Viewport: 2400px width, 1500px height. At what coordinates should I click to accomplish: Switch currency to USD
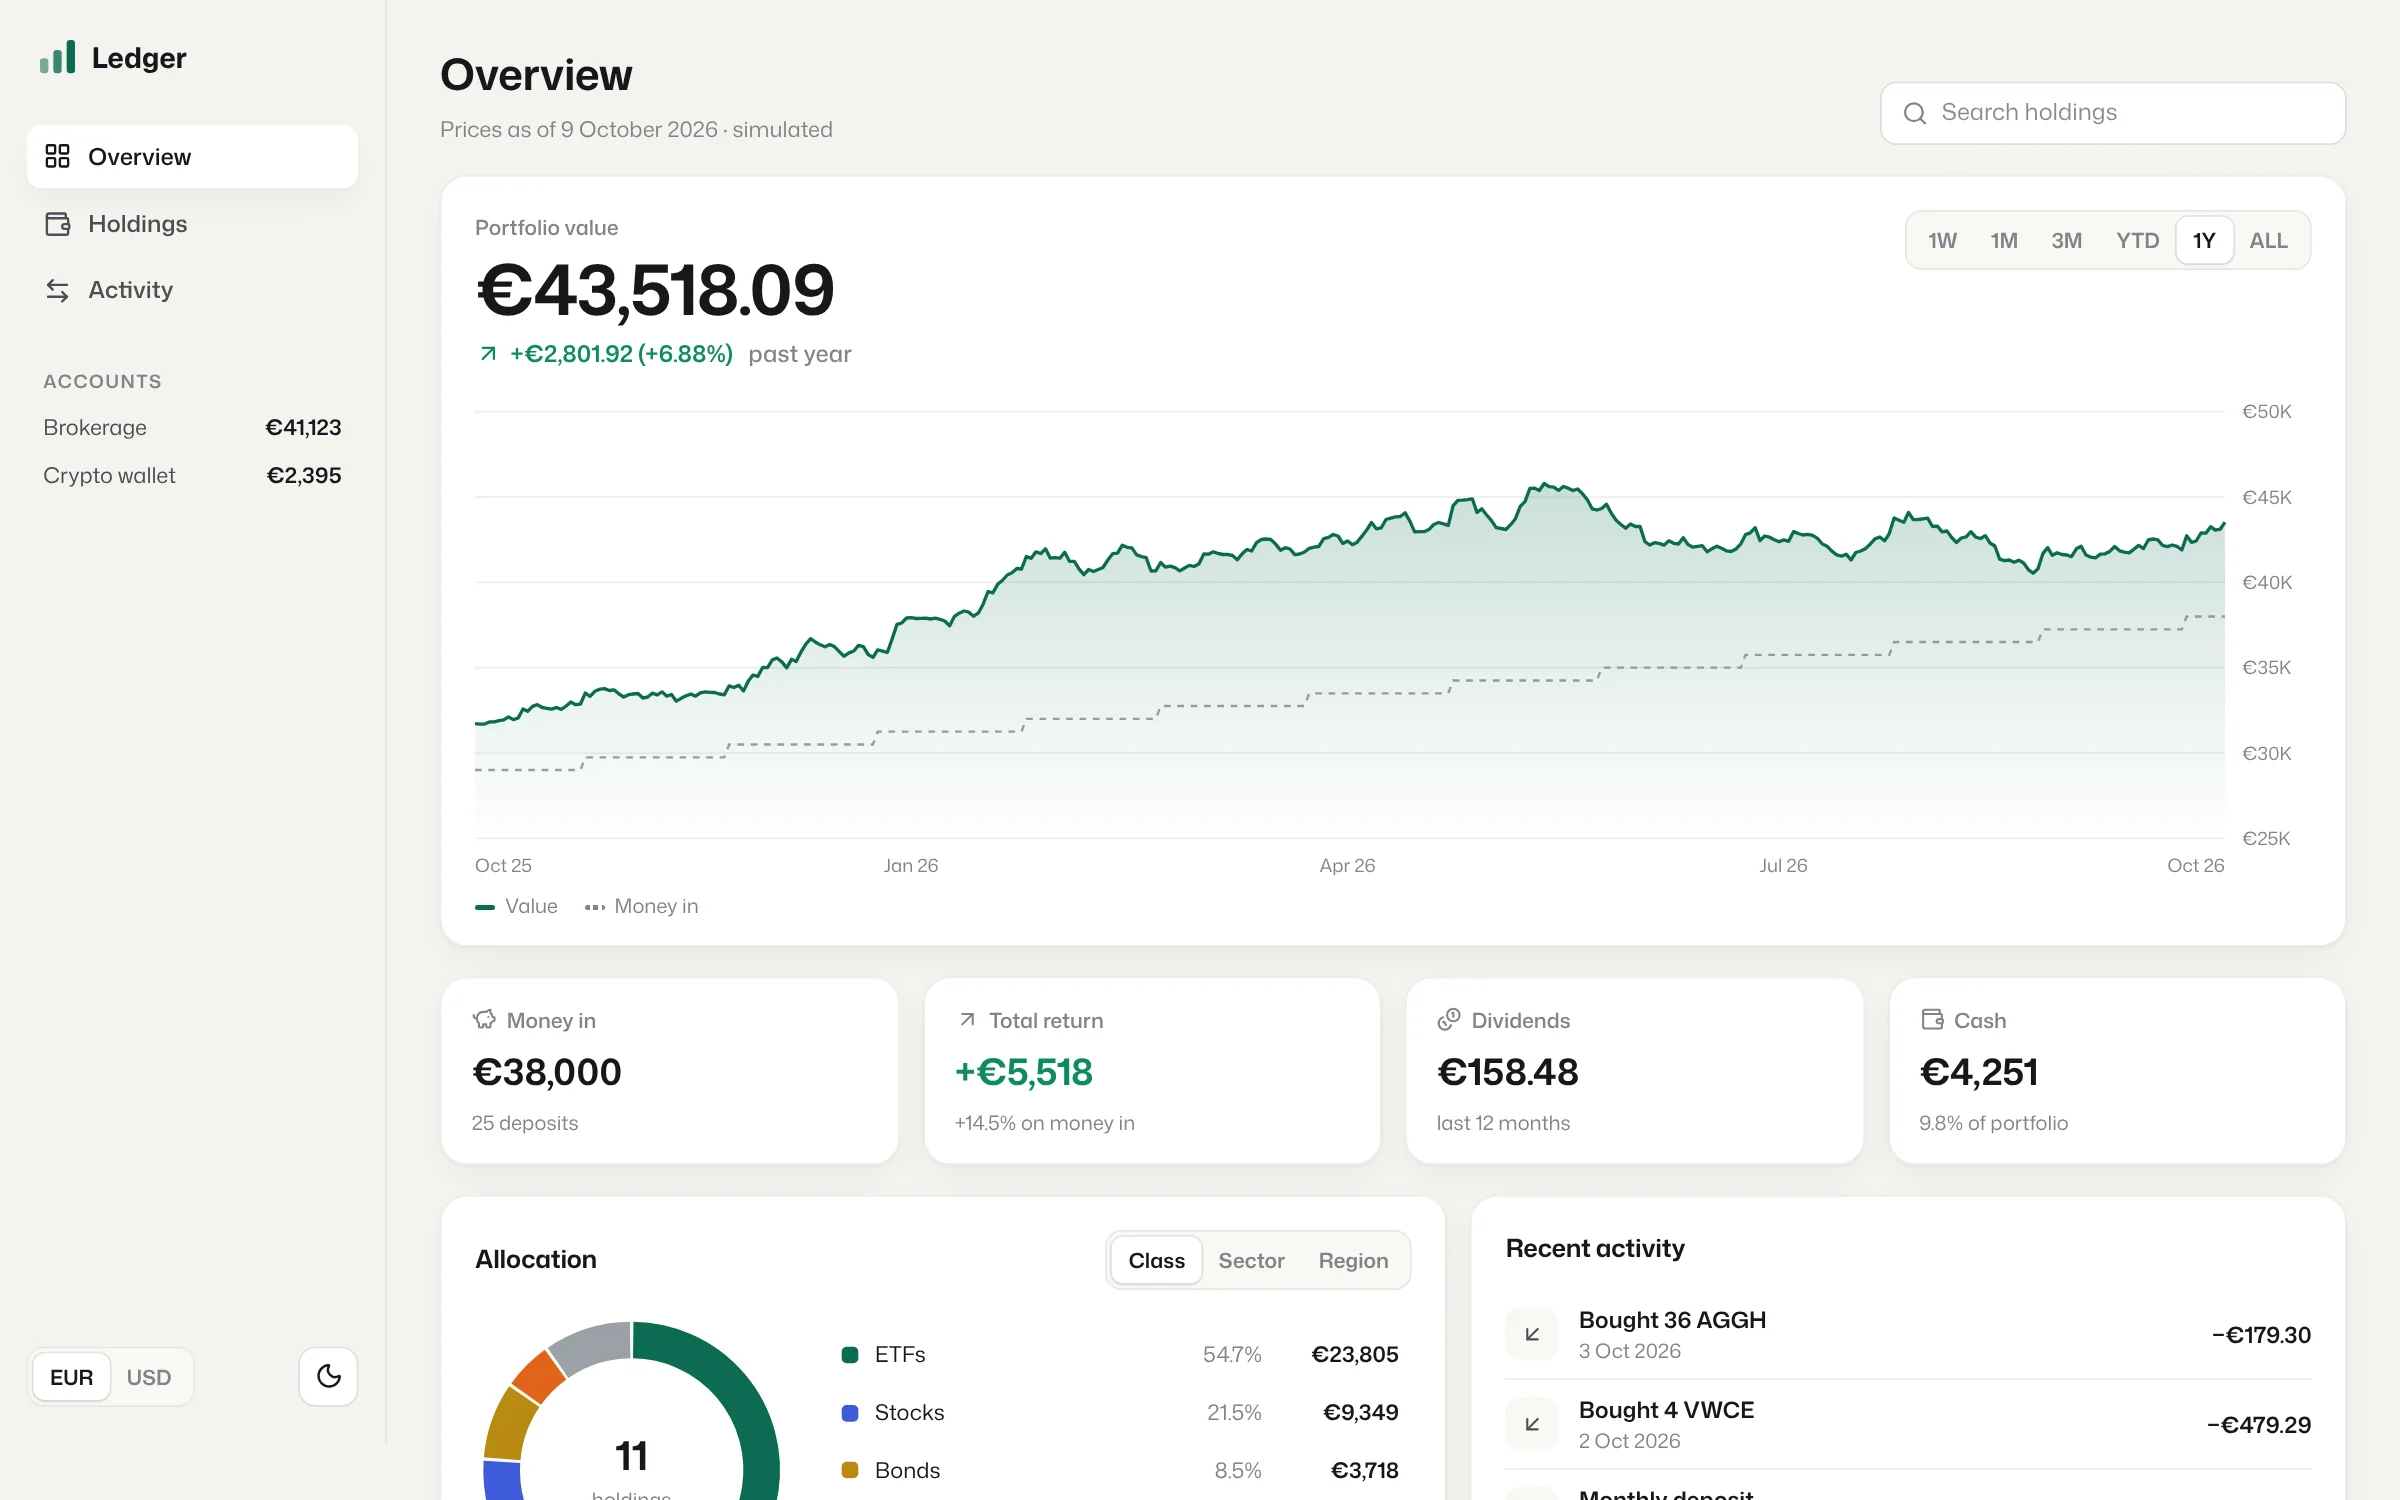pyautogui.click(x=149, y=1377)
